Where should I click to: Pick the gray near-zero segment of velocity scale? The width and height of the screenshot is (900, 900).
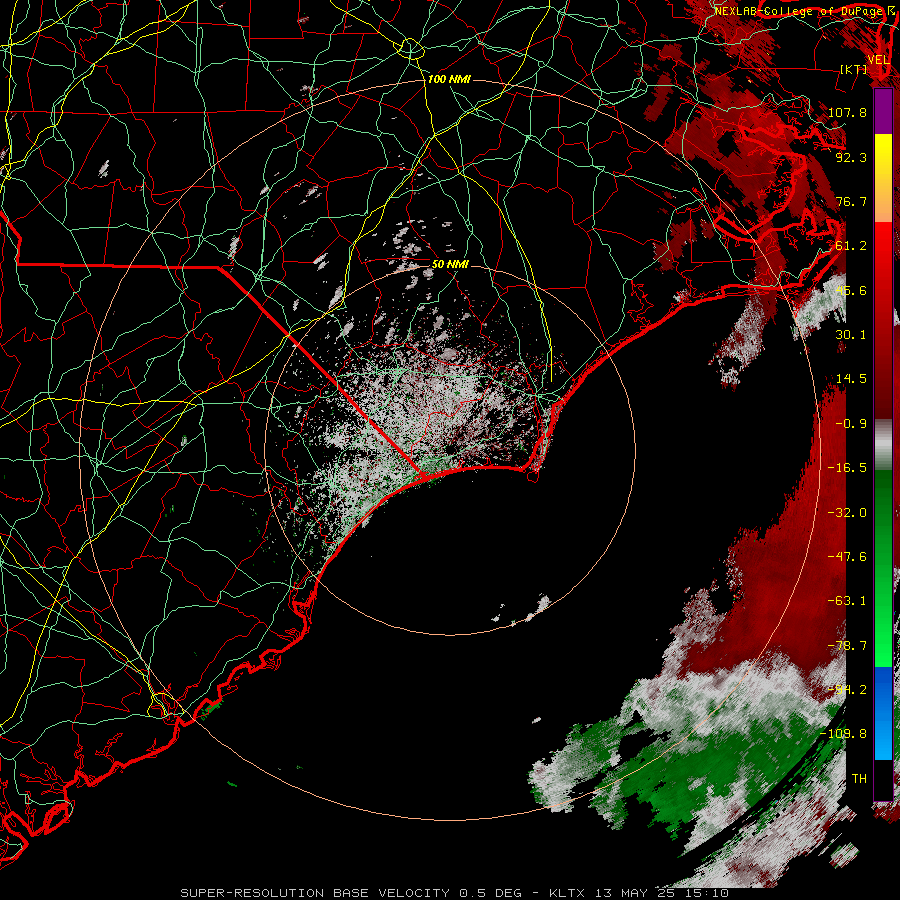point(883,445)
